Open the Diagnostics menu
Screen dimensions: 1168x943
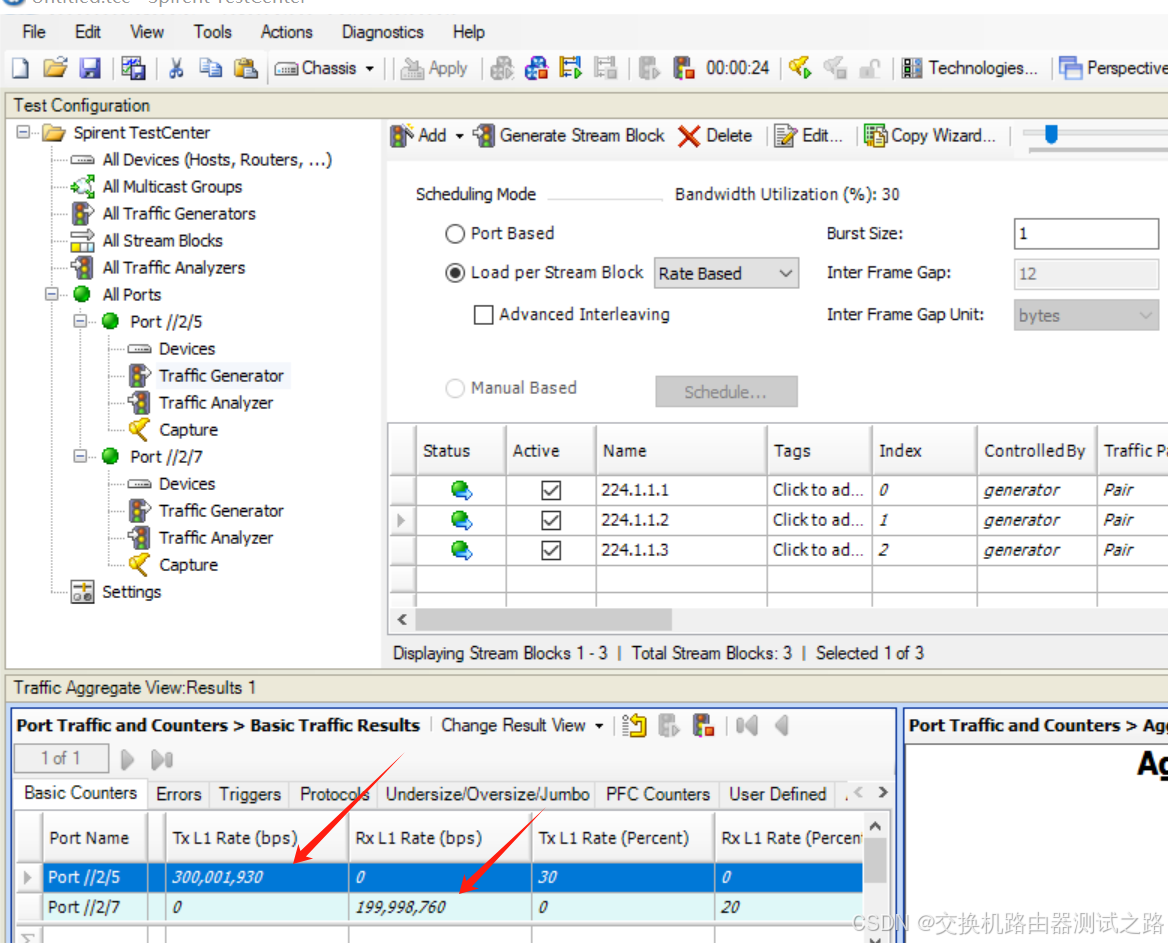[382, 32]
